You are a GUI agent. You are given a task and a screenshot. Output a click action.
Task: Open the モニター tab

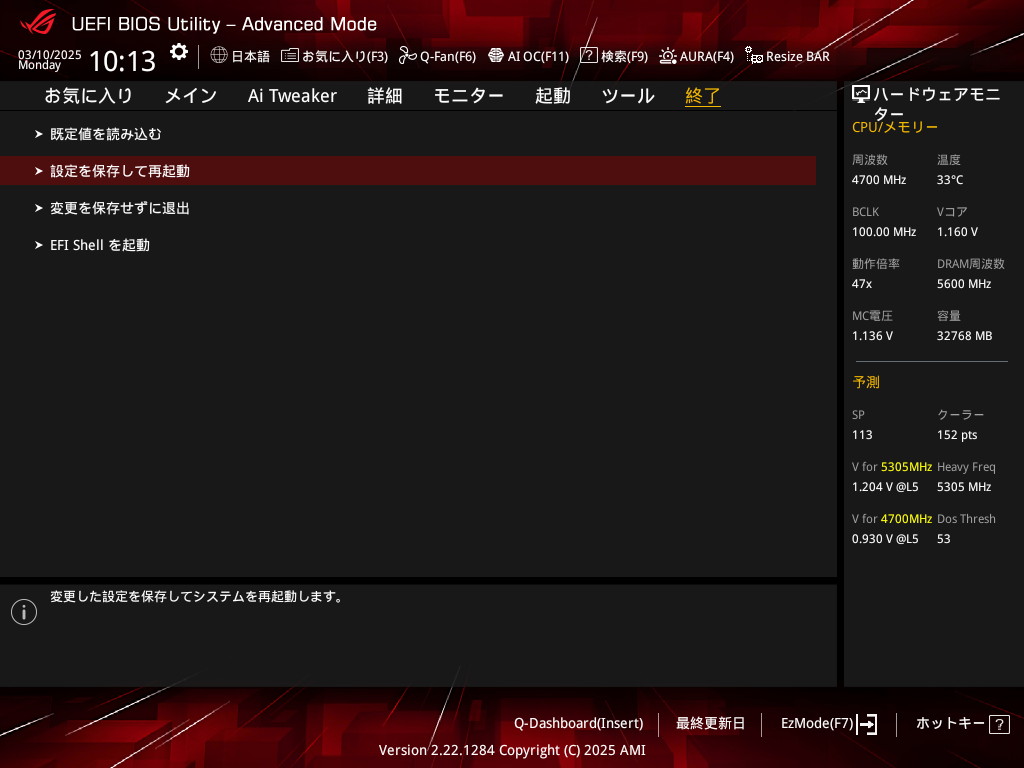(x=468, y=96)
